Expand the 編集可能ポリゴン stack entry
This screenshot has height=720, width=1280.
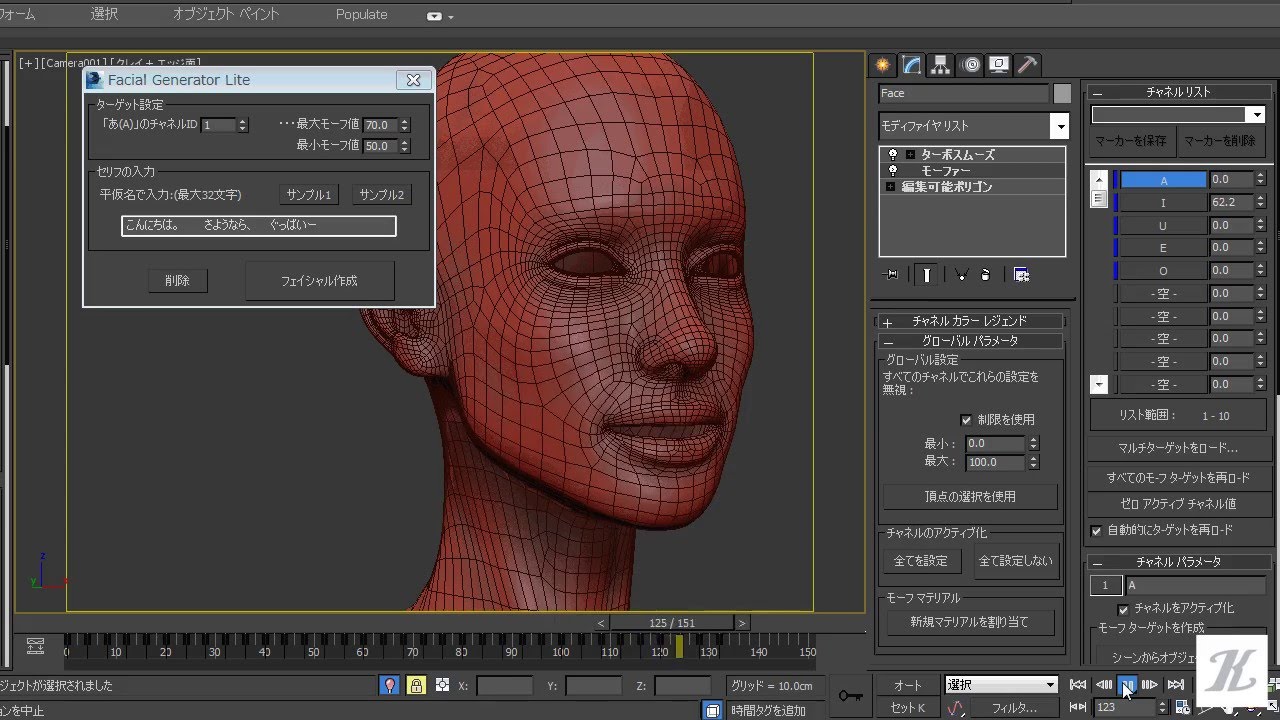click(x=890, y=187)
